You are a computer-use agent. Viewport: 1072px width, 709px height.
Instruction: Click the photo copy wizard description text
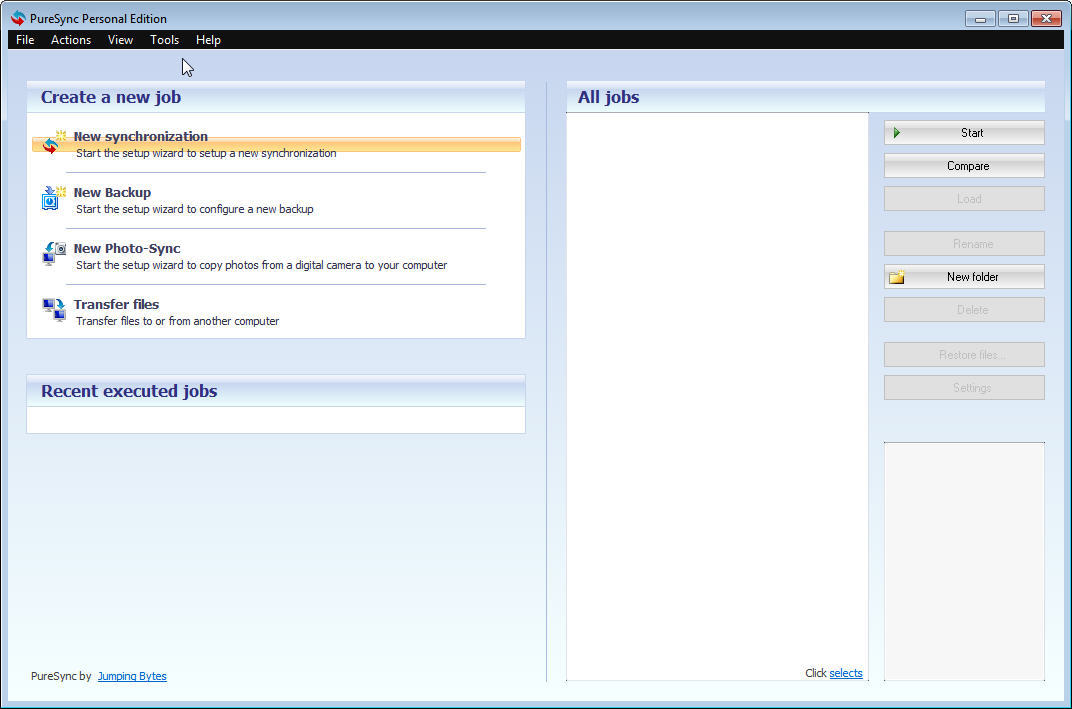point(261,265)
